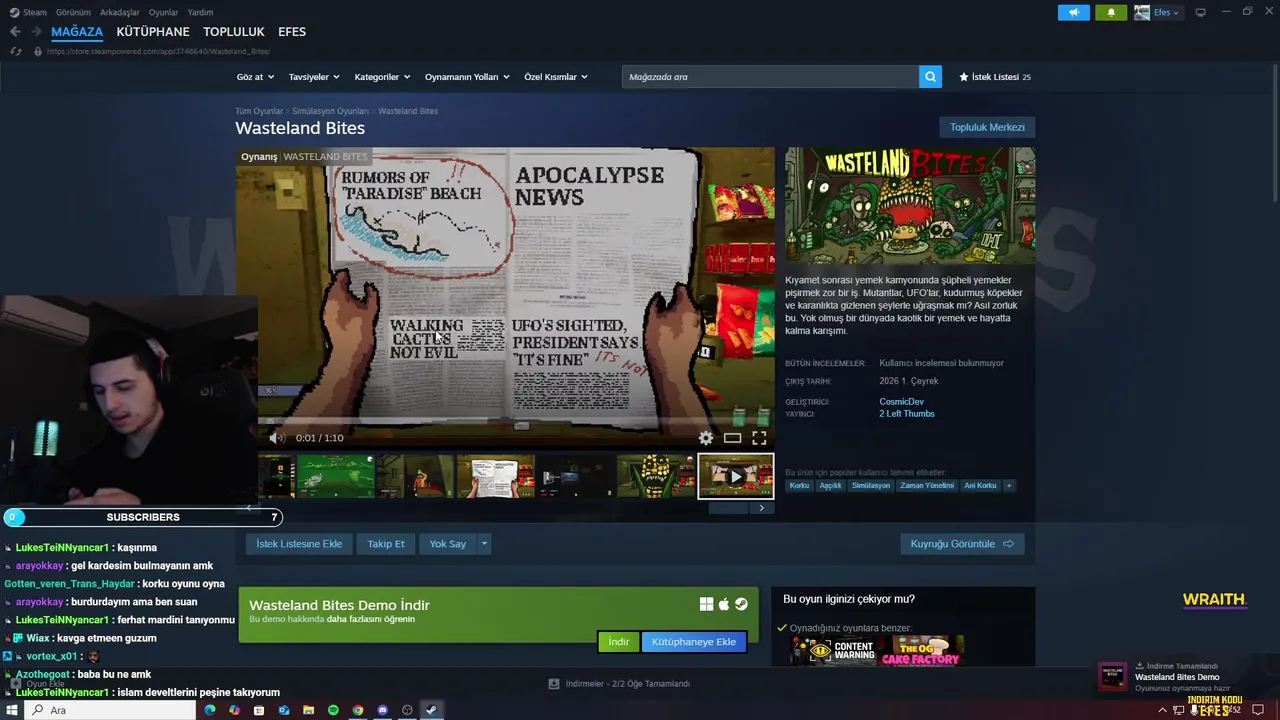
Task: Switch to the TOPLULUK tab
Action: (234, 32)
